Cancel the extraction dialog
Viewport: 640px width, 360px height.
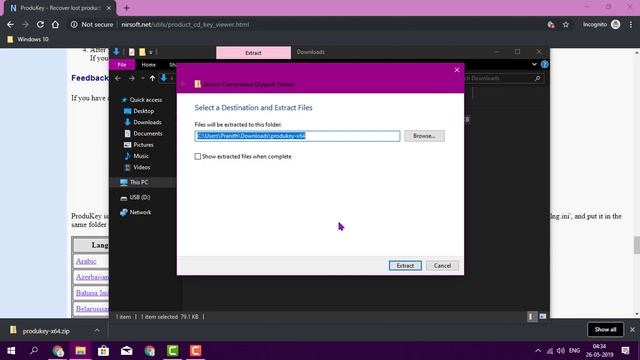442,266
